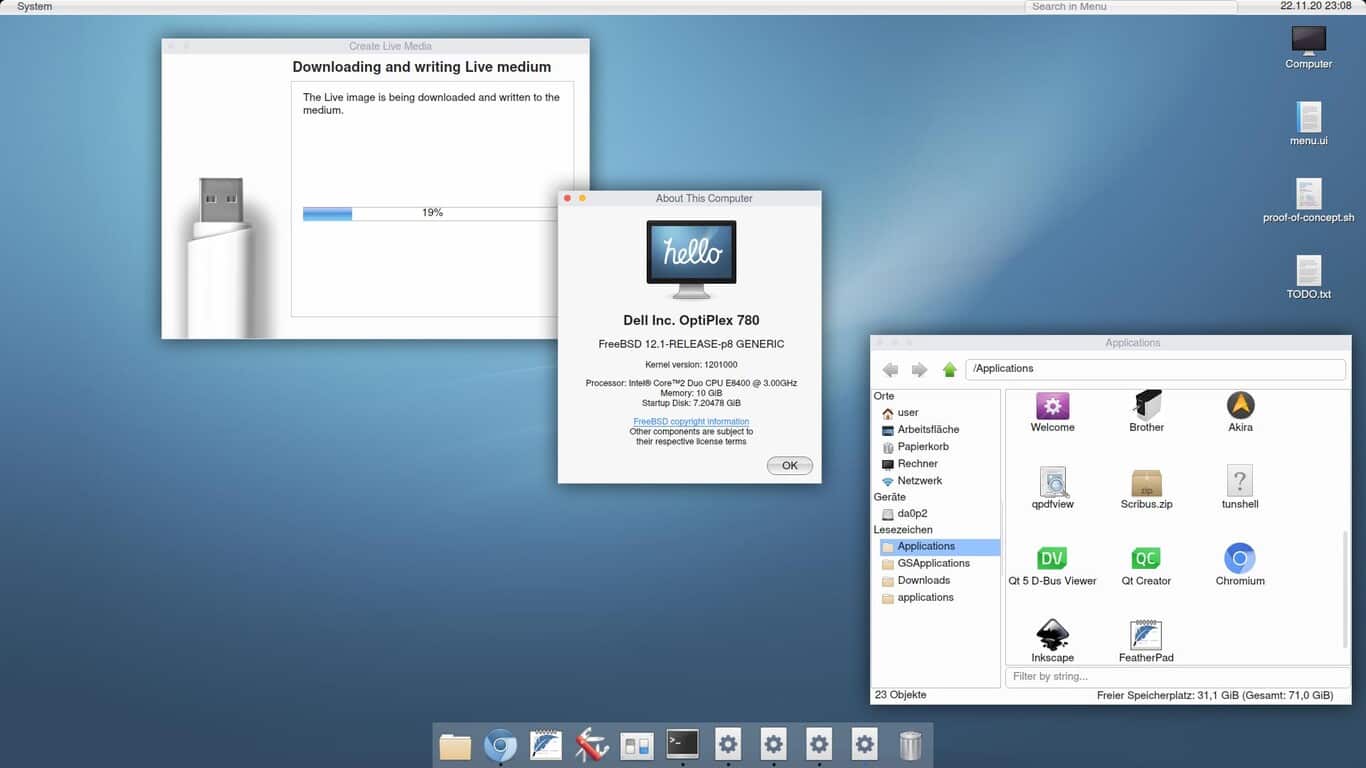Select the da0p2 device in sidebar
Screen dimensions: 1366x768
[x=912, y=513]
